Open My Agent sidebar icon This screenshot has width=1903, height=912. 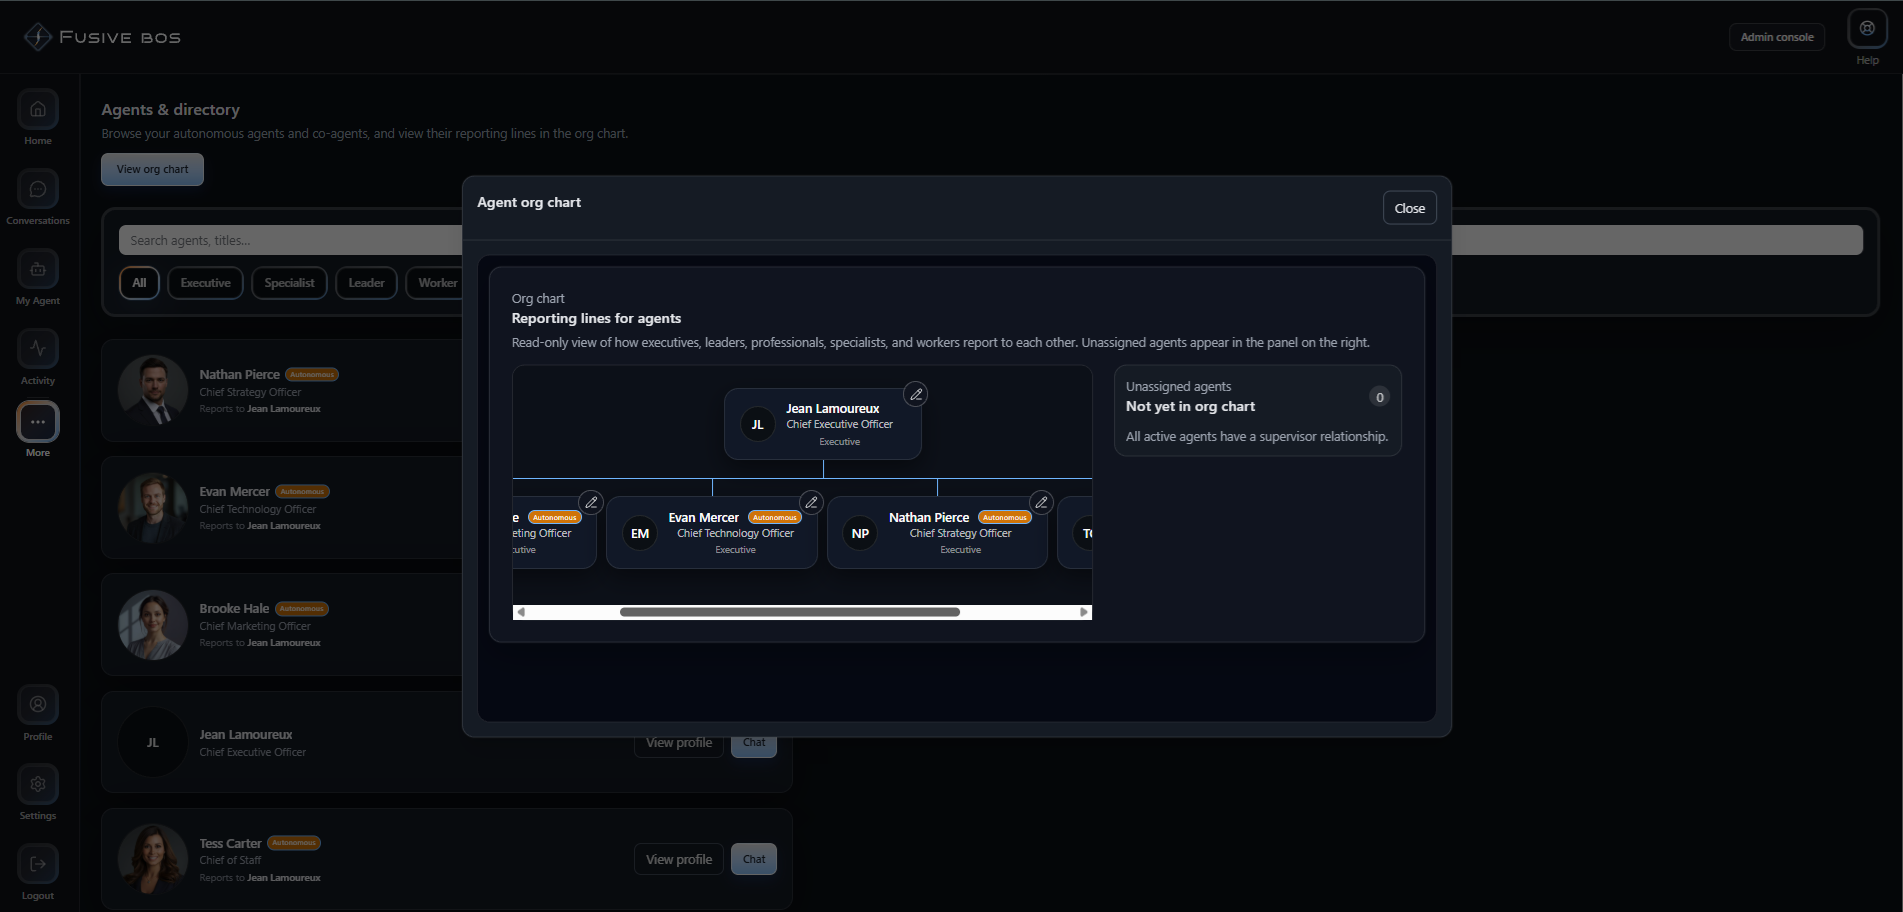coord(38,269)
